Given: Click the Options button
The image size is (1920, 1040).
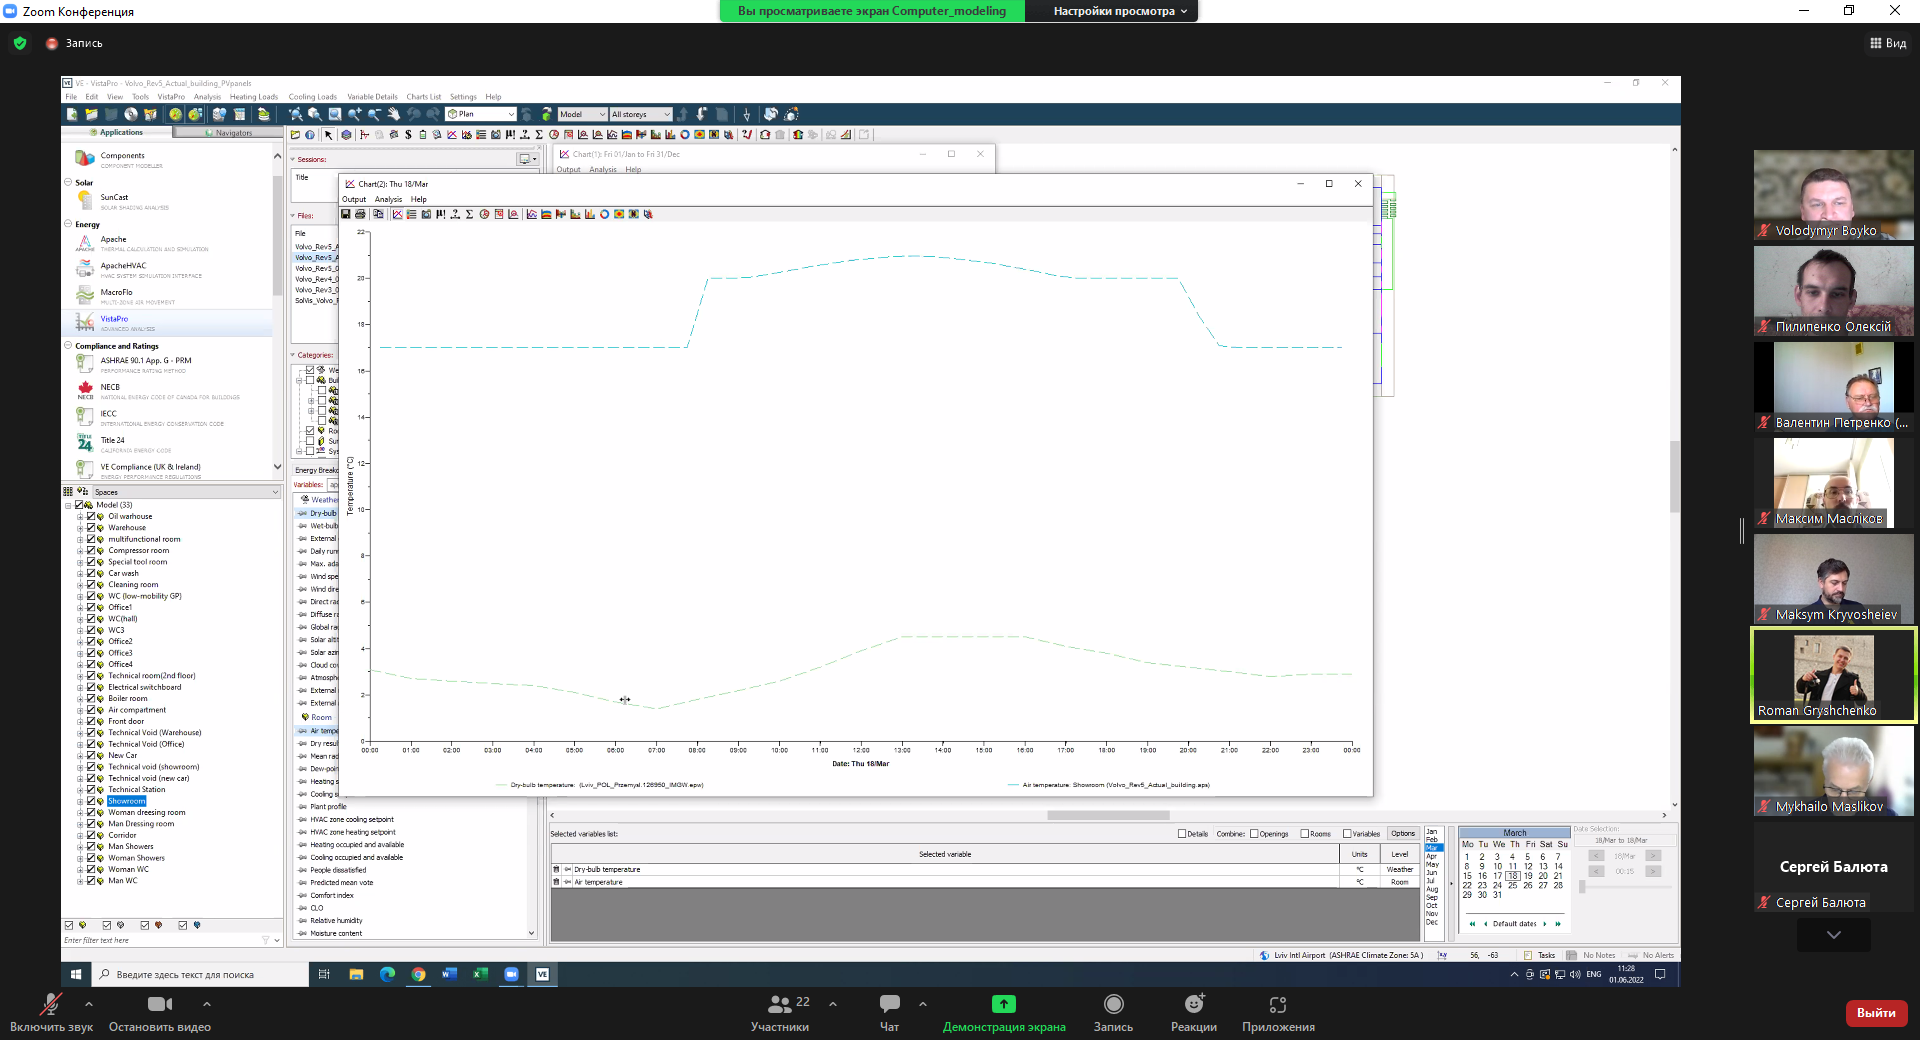Looking at the screenshot, I should (1403, 834).
